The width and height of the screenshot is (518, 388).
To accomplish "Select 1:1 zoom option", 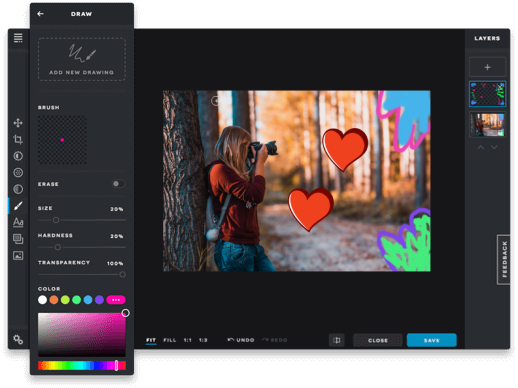I will (188, 340).
